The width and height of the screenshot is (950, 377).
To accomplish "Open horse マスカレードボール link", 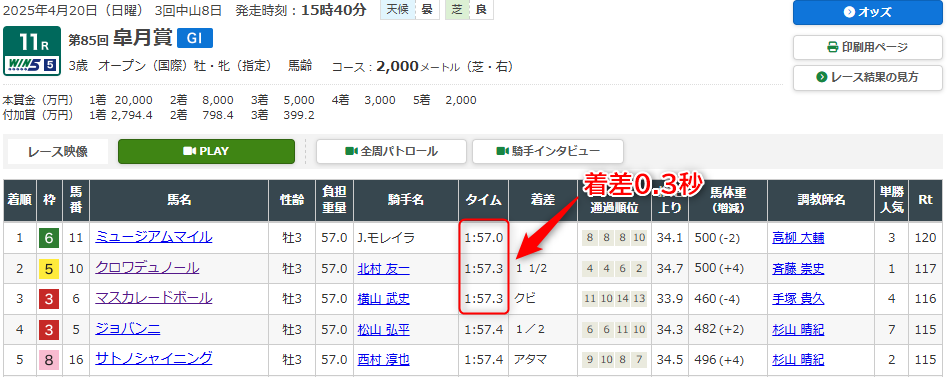I will [154, 298].
